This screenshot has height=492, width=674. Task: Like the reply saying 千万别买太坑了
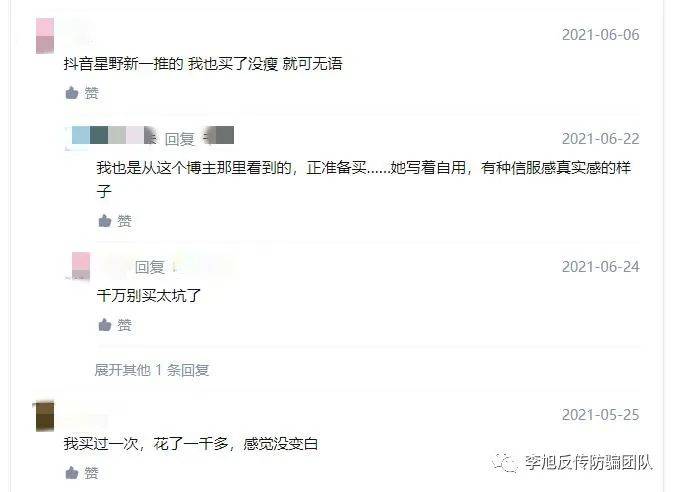coord(105,324)
